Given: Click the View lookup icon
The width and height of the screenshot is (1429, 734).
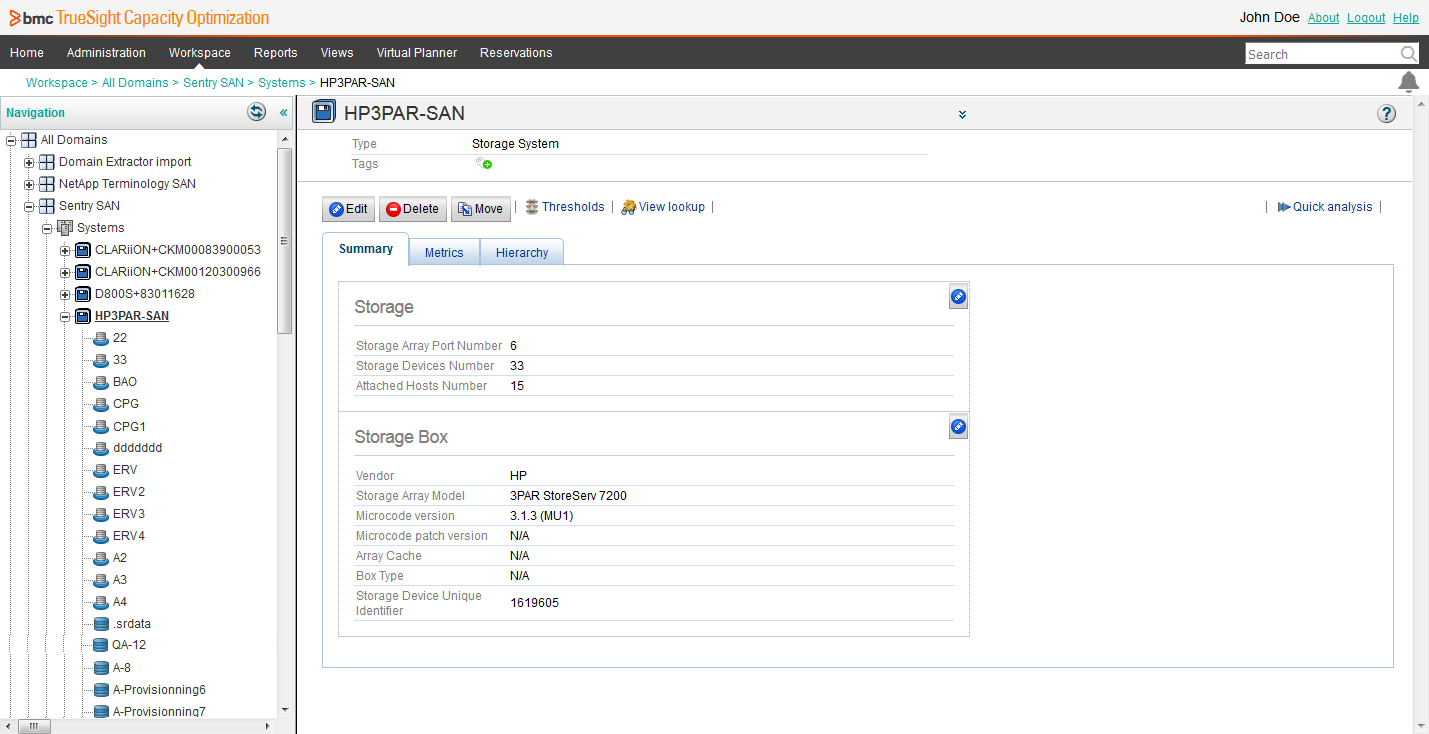Looking at the screenshot, I should (x=628, y=207).
